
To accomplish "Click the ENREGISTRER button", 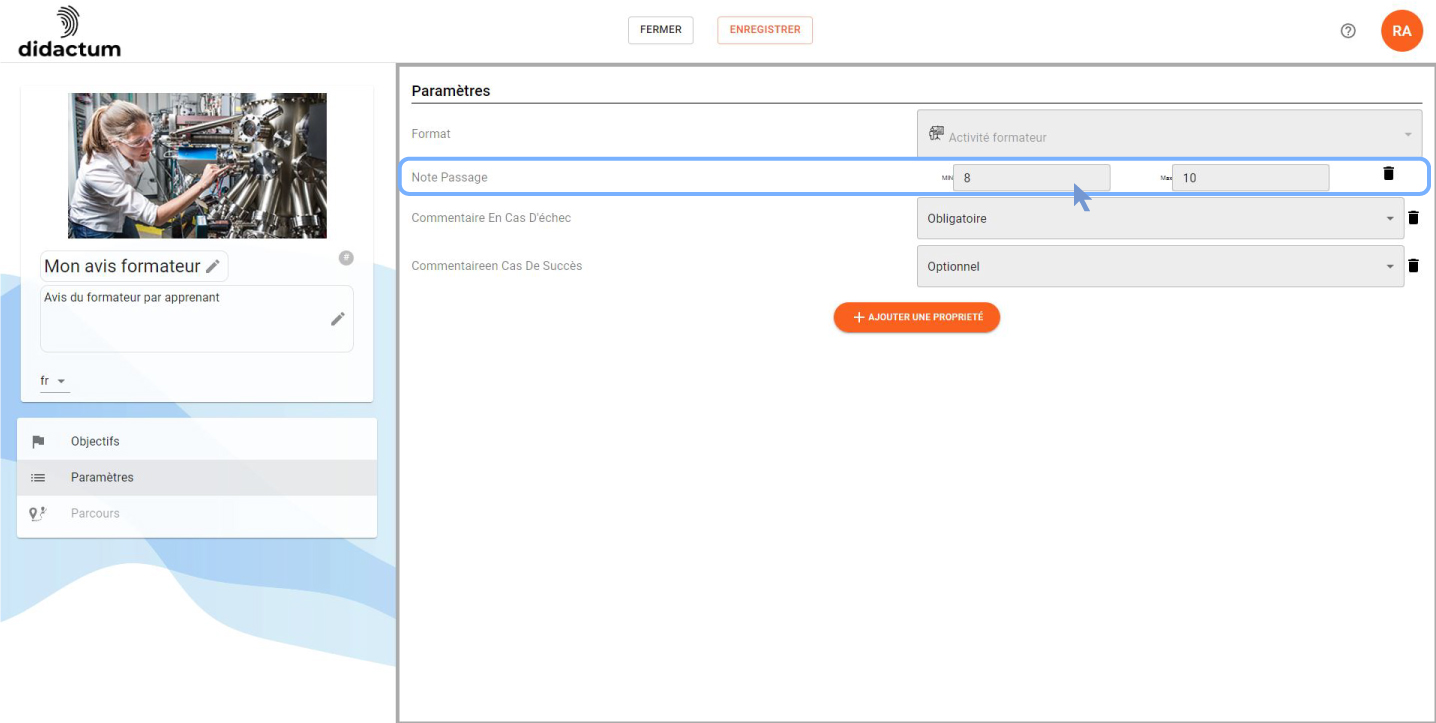I will coord(765,30).
